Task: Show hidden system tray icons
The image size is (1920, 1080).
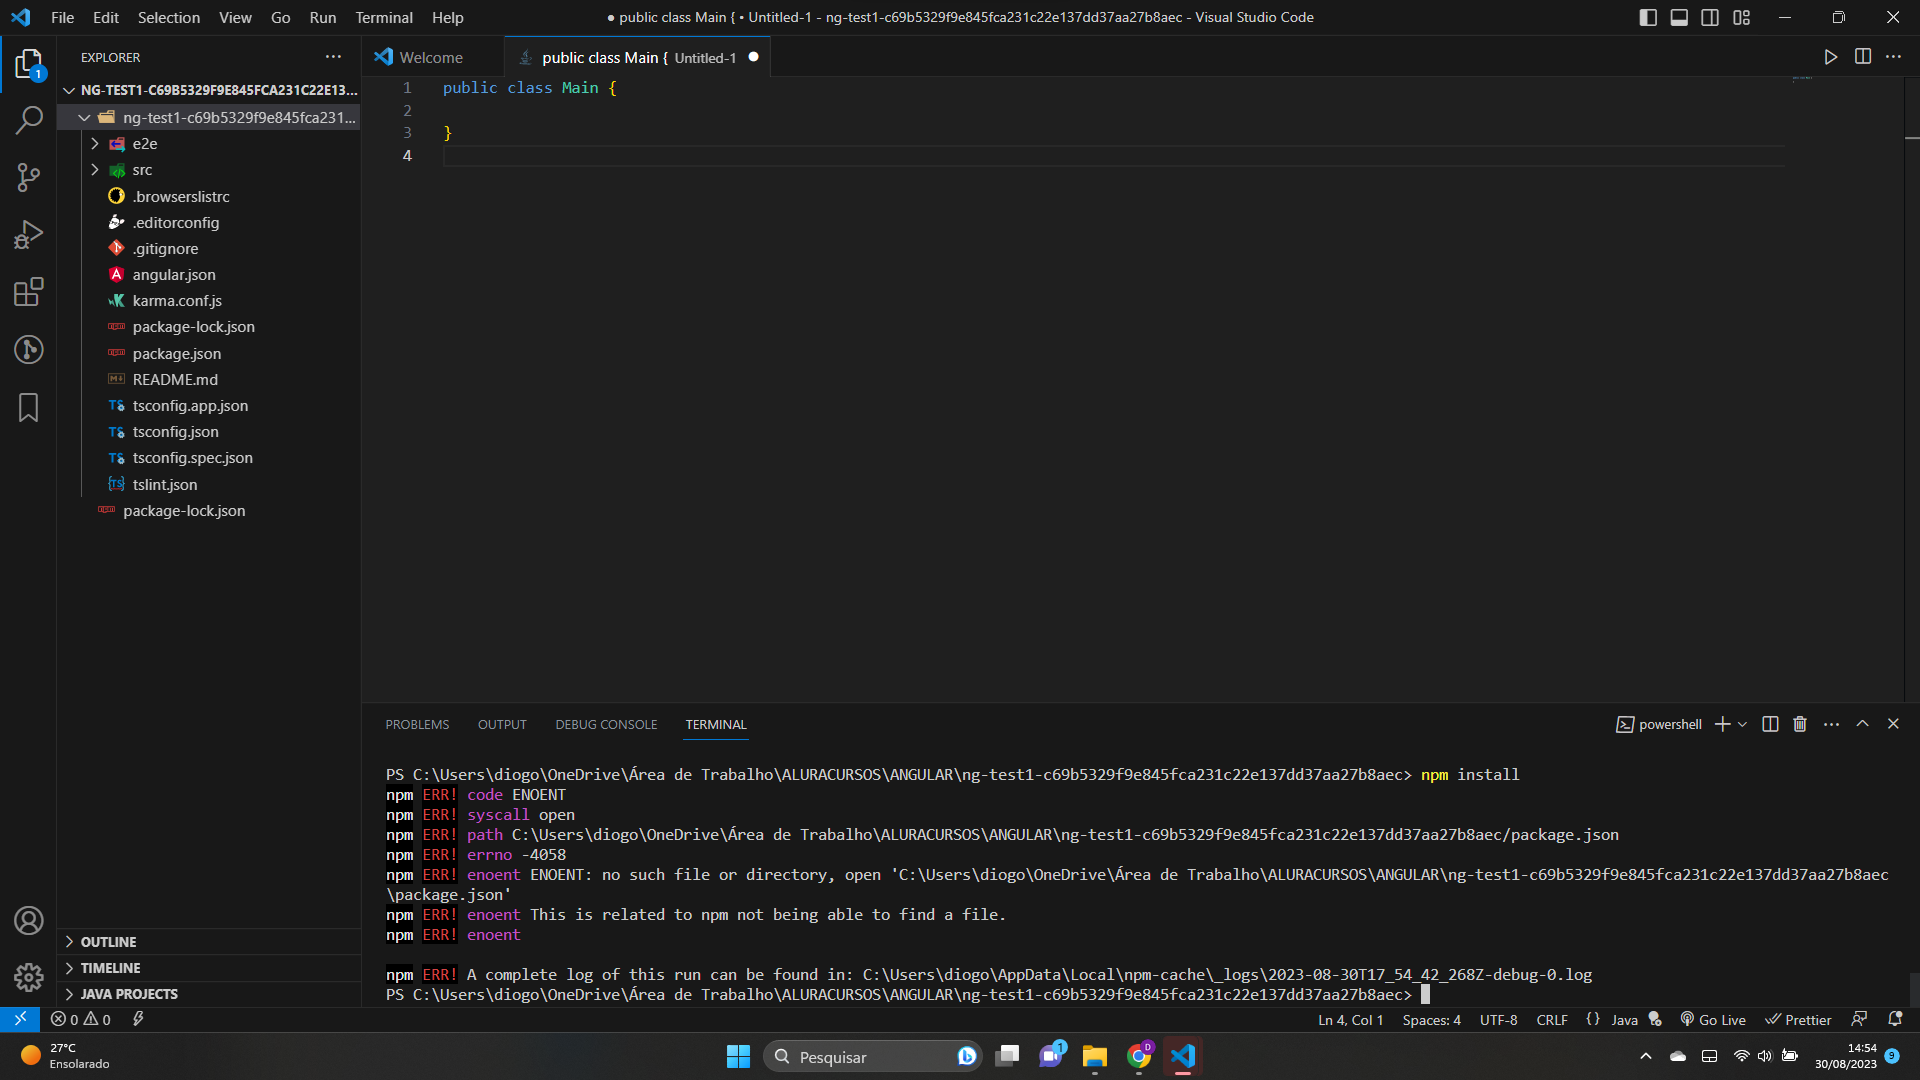Action: 1646,1056
